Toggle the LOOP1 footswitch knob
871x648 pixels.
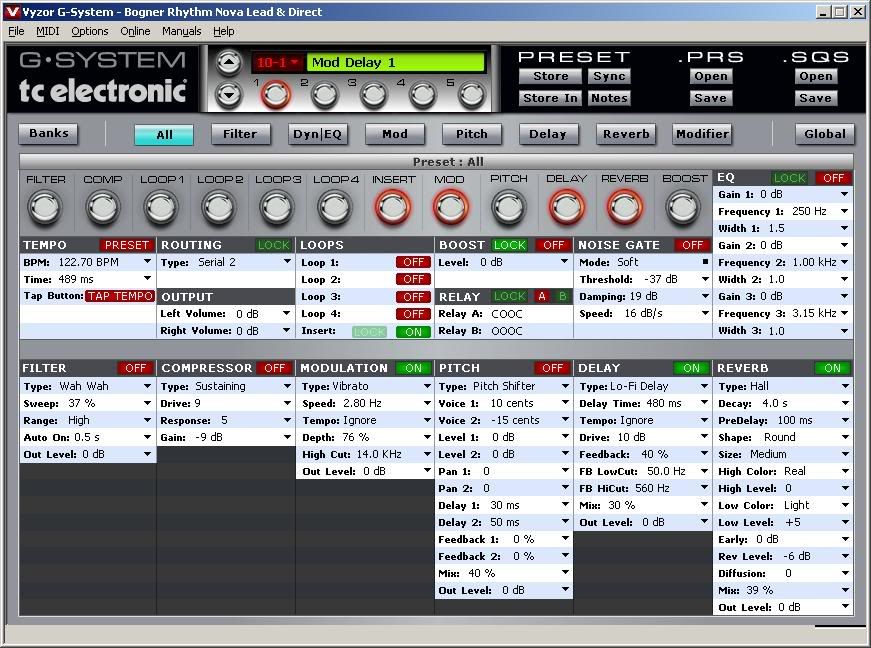(161, 207)
